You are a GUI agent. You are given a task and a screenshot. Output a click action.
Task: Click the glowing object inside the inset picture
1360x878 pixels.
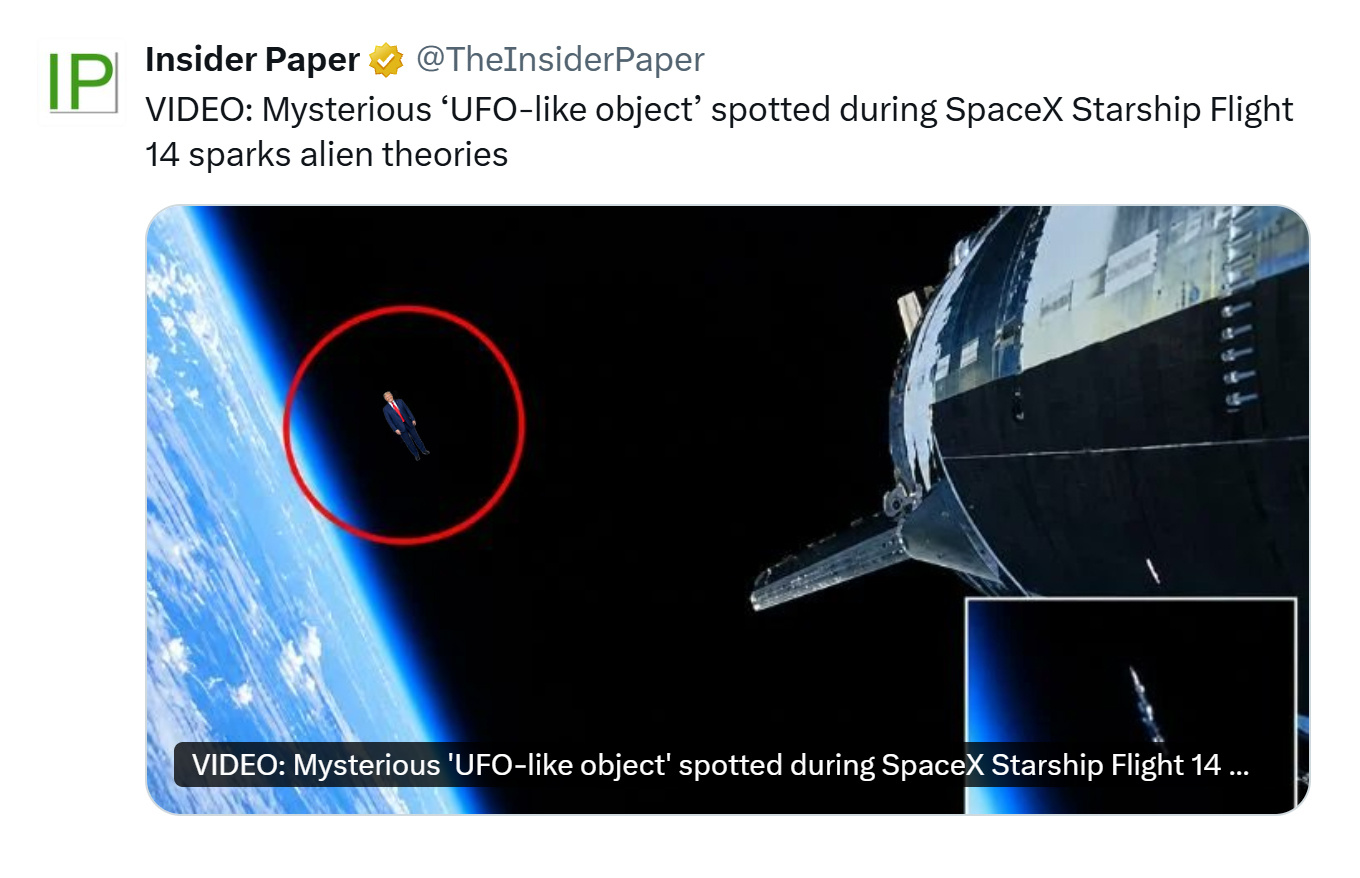pos(1143,700)
